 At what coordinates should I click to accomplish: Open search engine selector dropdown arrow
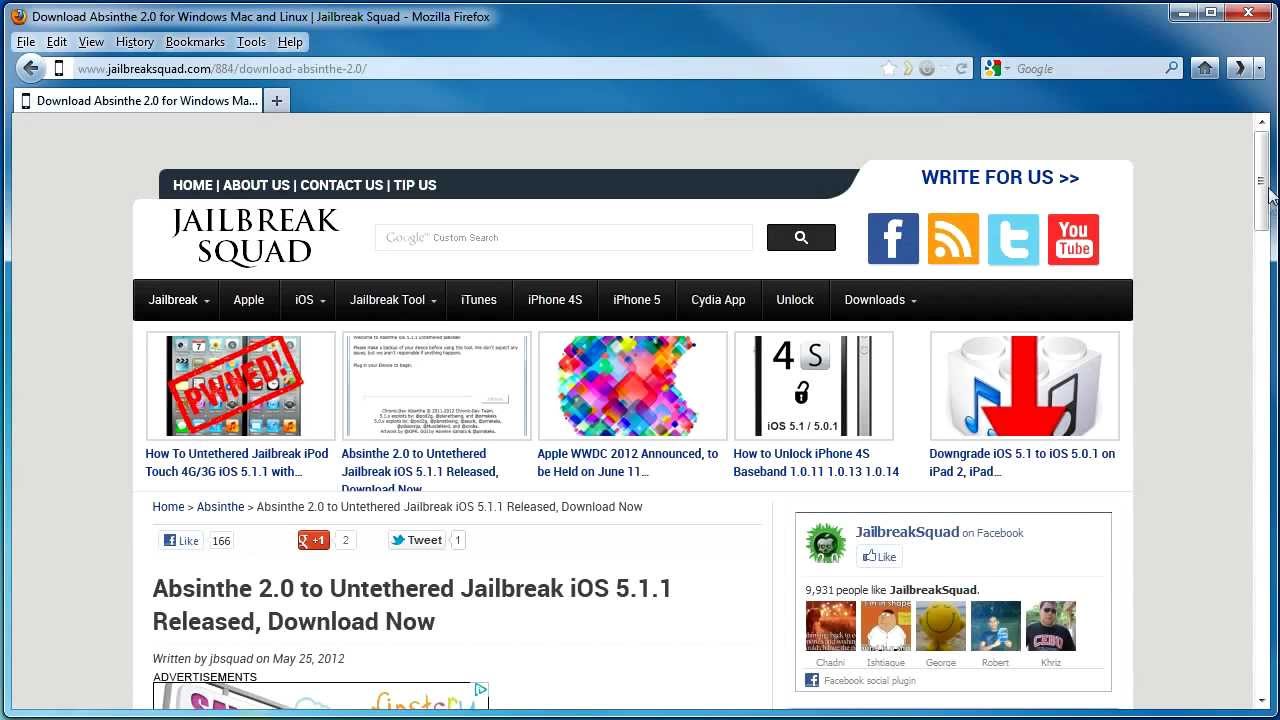(x=1006, y=68)
